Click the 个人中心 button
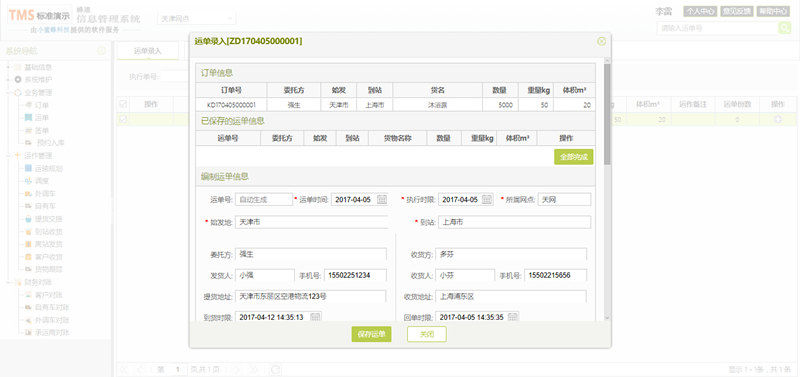 pyautogui.click(x=700, y=11)
